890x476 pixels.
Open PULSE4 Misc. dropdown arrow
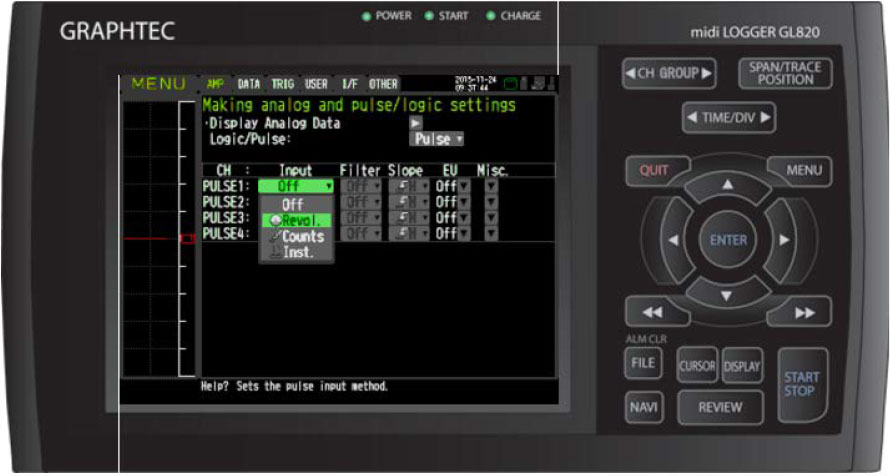[491, 233]
